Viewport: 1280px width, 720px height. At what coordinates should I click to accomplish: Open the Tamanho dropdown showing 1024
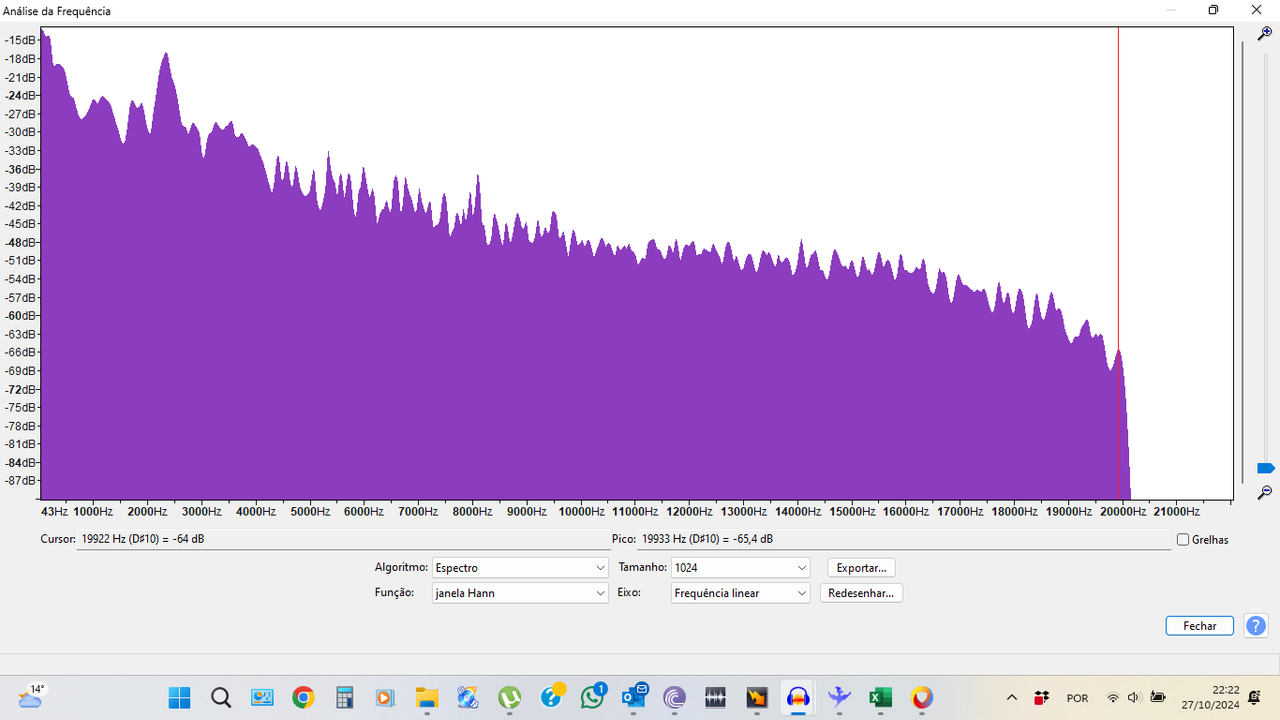coord(740,567)
